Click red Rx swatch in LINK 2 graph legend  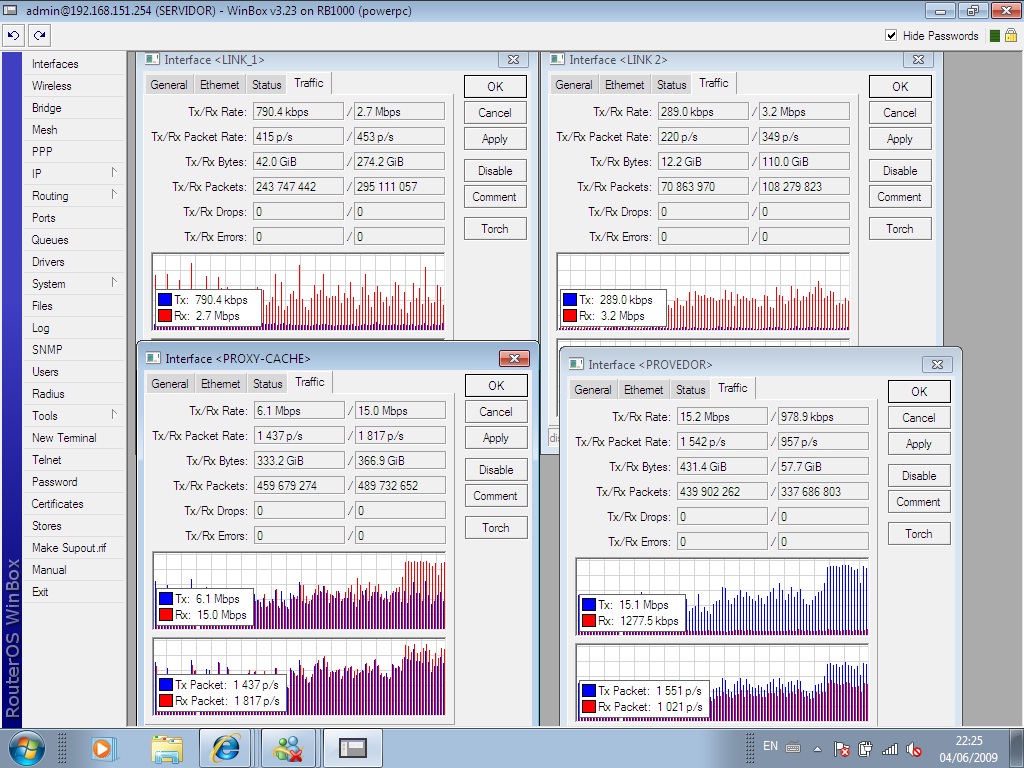pos(569,315)
